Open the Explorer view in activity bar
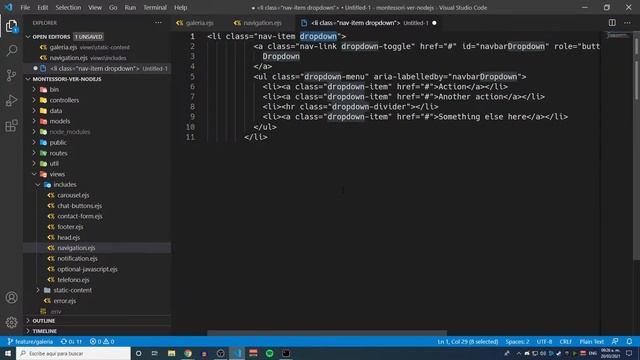Viewport: 640px width, 360px height. (x=11, y=27)
